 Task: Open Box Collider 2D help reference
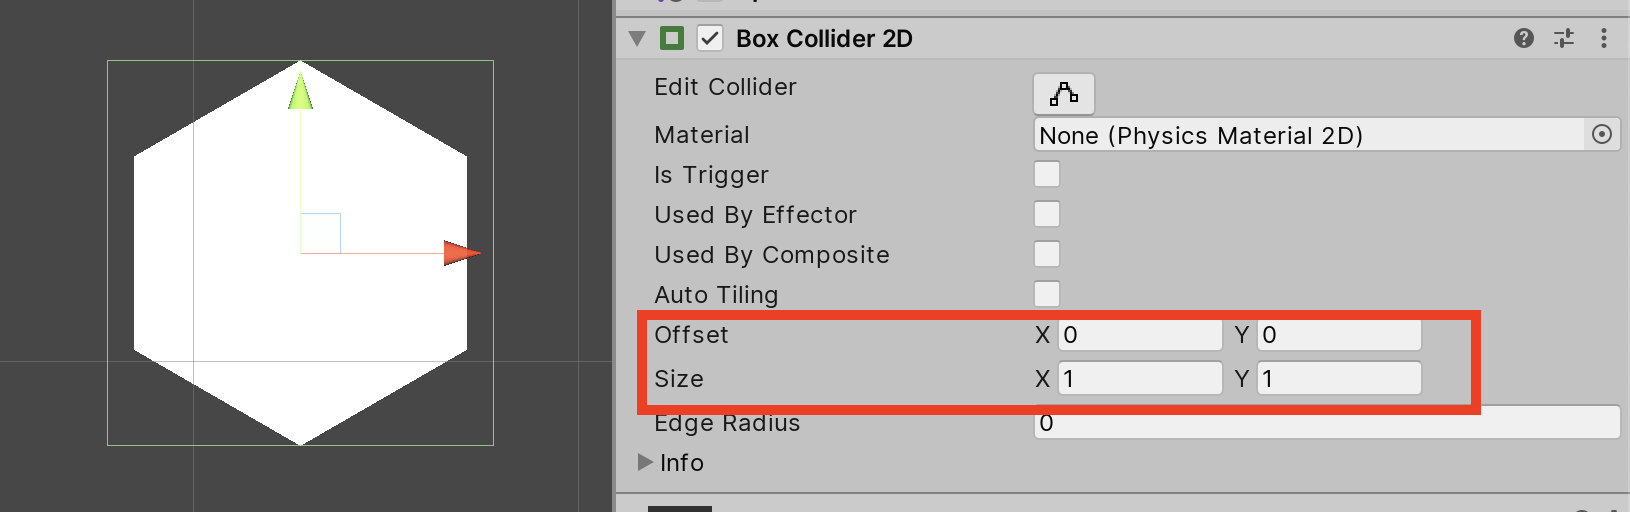coord(1523,38)
